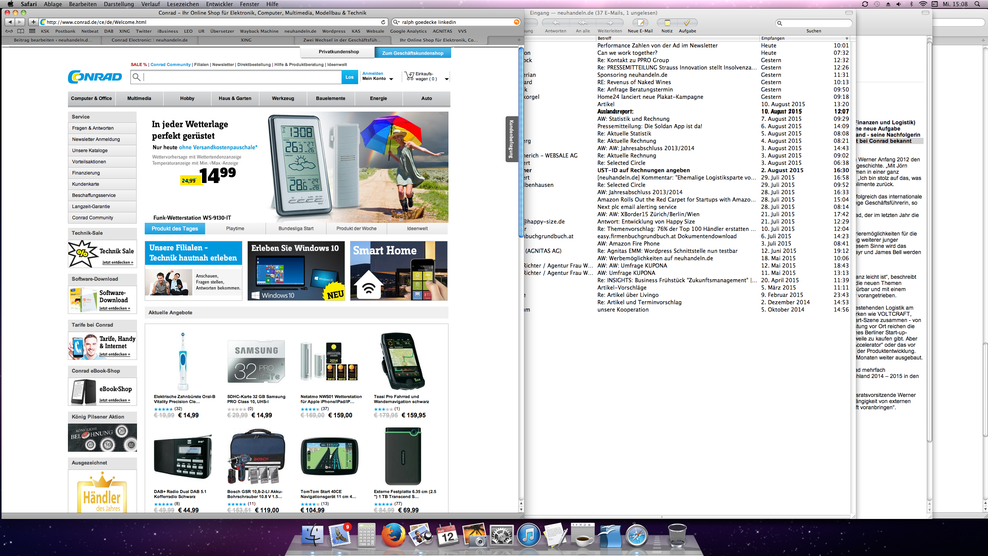Reload the Conrad page in Safari
The image size is (988, 556).
pyautogui.click(x=382, y=22)
